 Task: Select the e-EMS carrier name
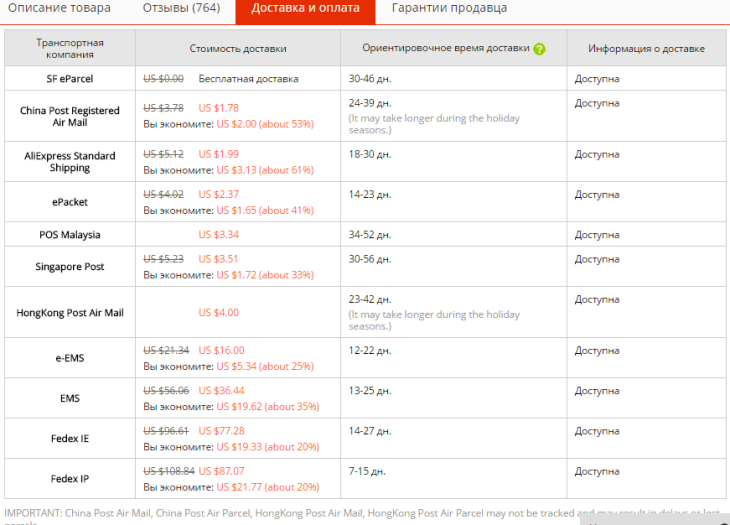[x=70, y=358]
